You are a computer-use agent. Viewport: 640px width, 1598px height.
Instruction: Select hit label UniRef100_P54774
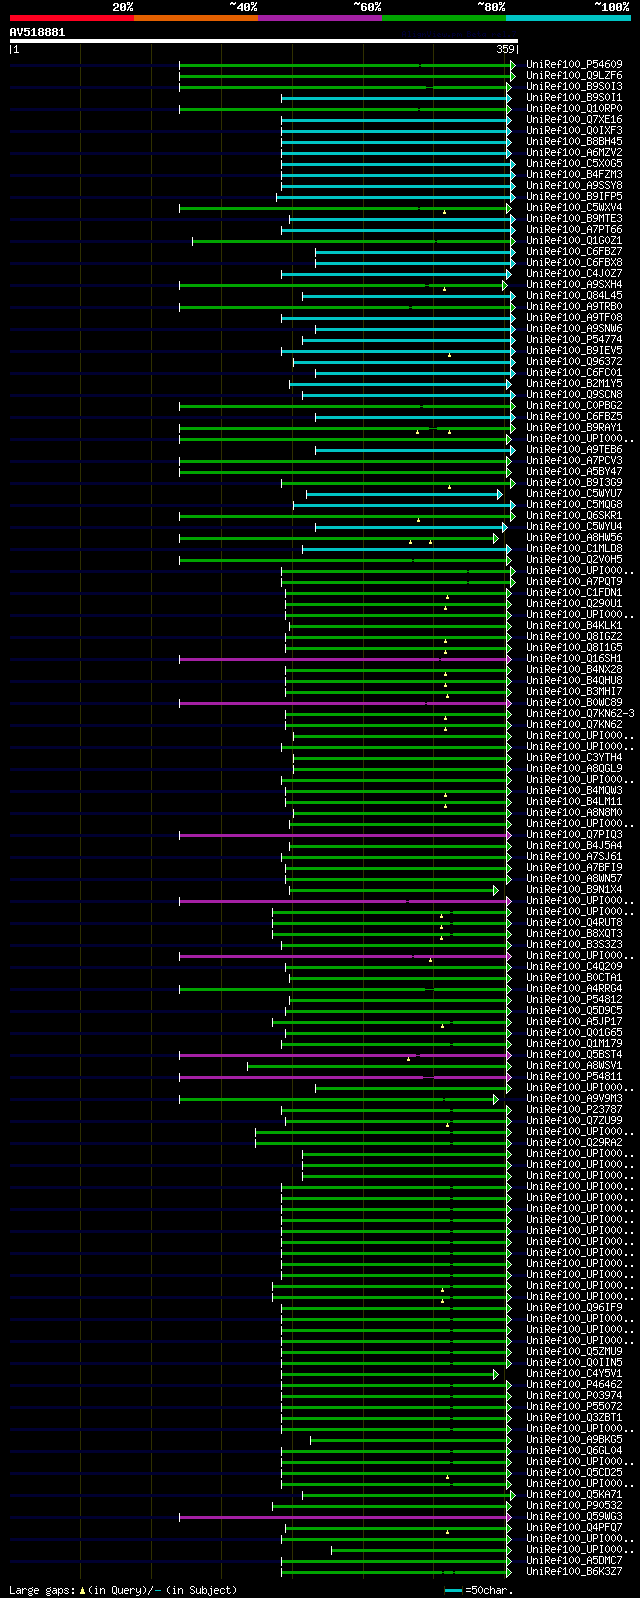click(x=574, y=339)
